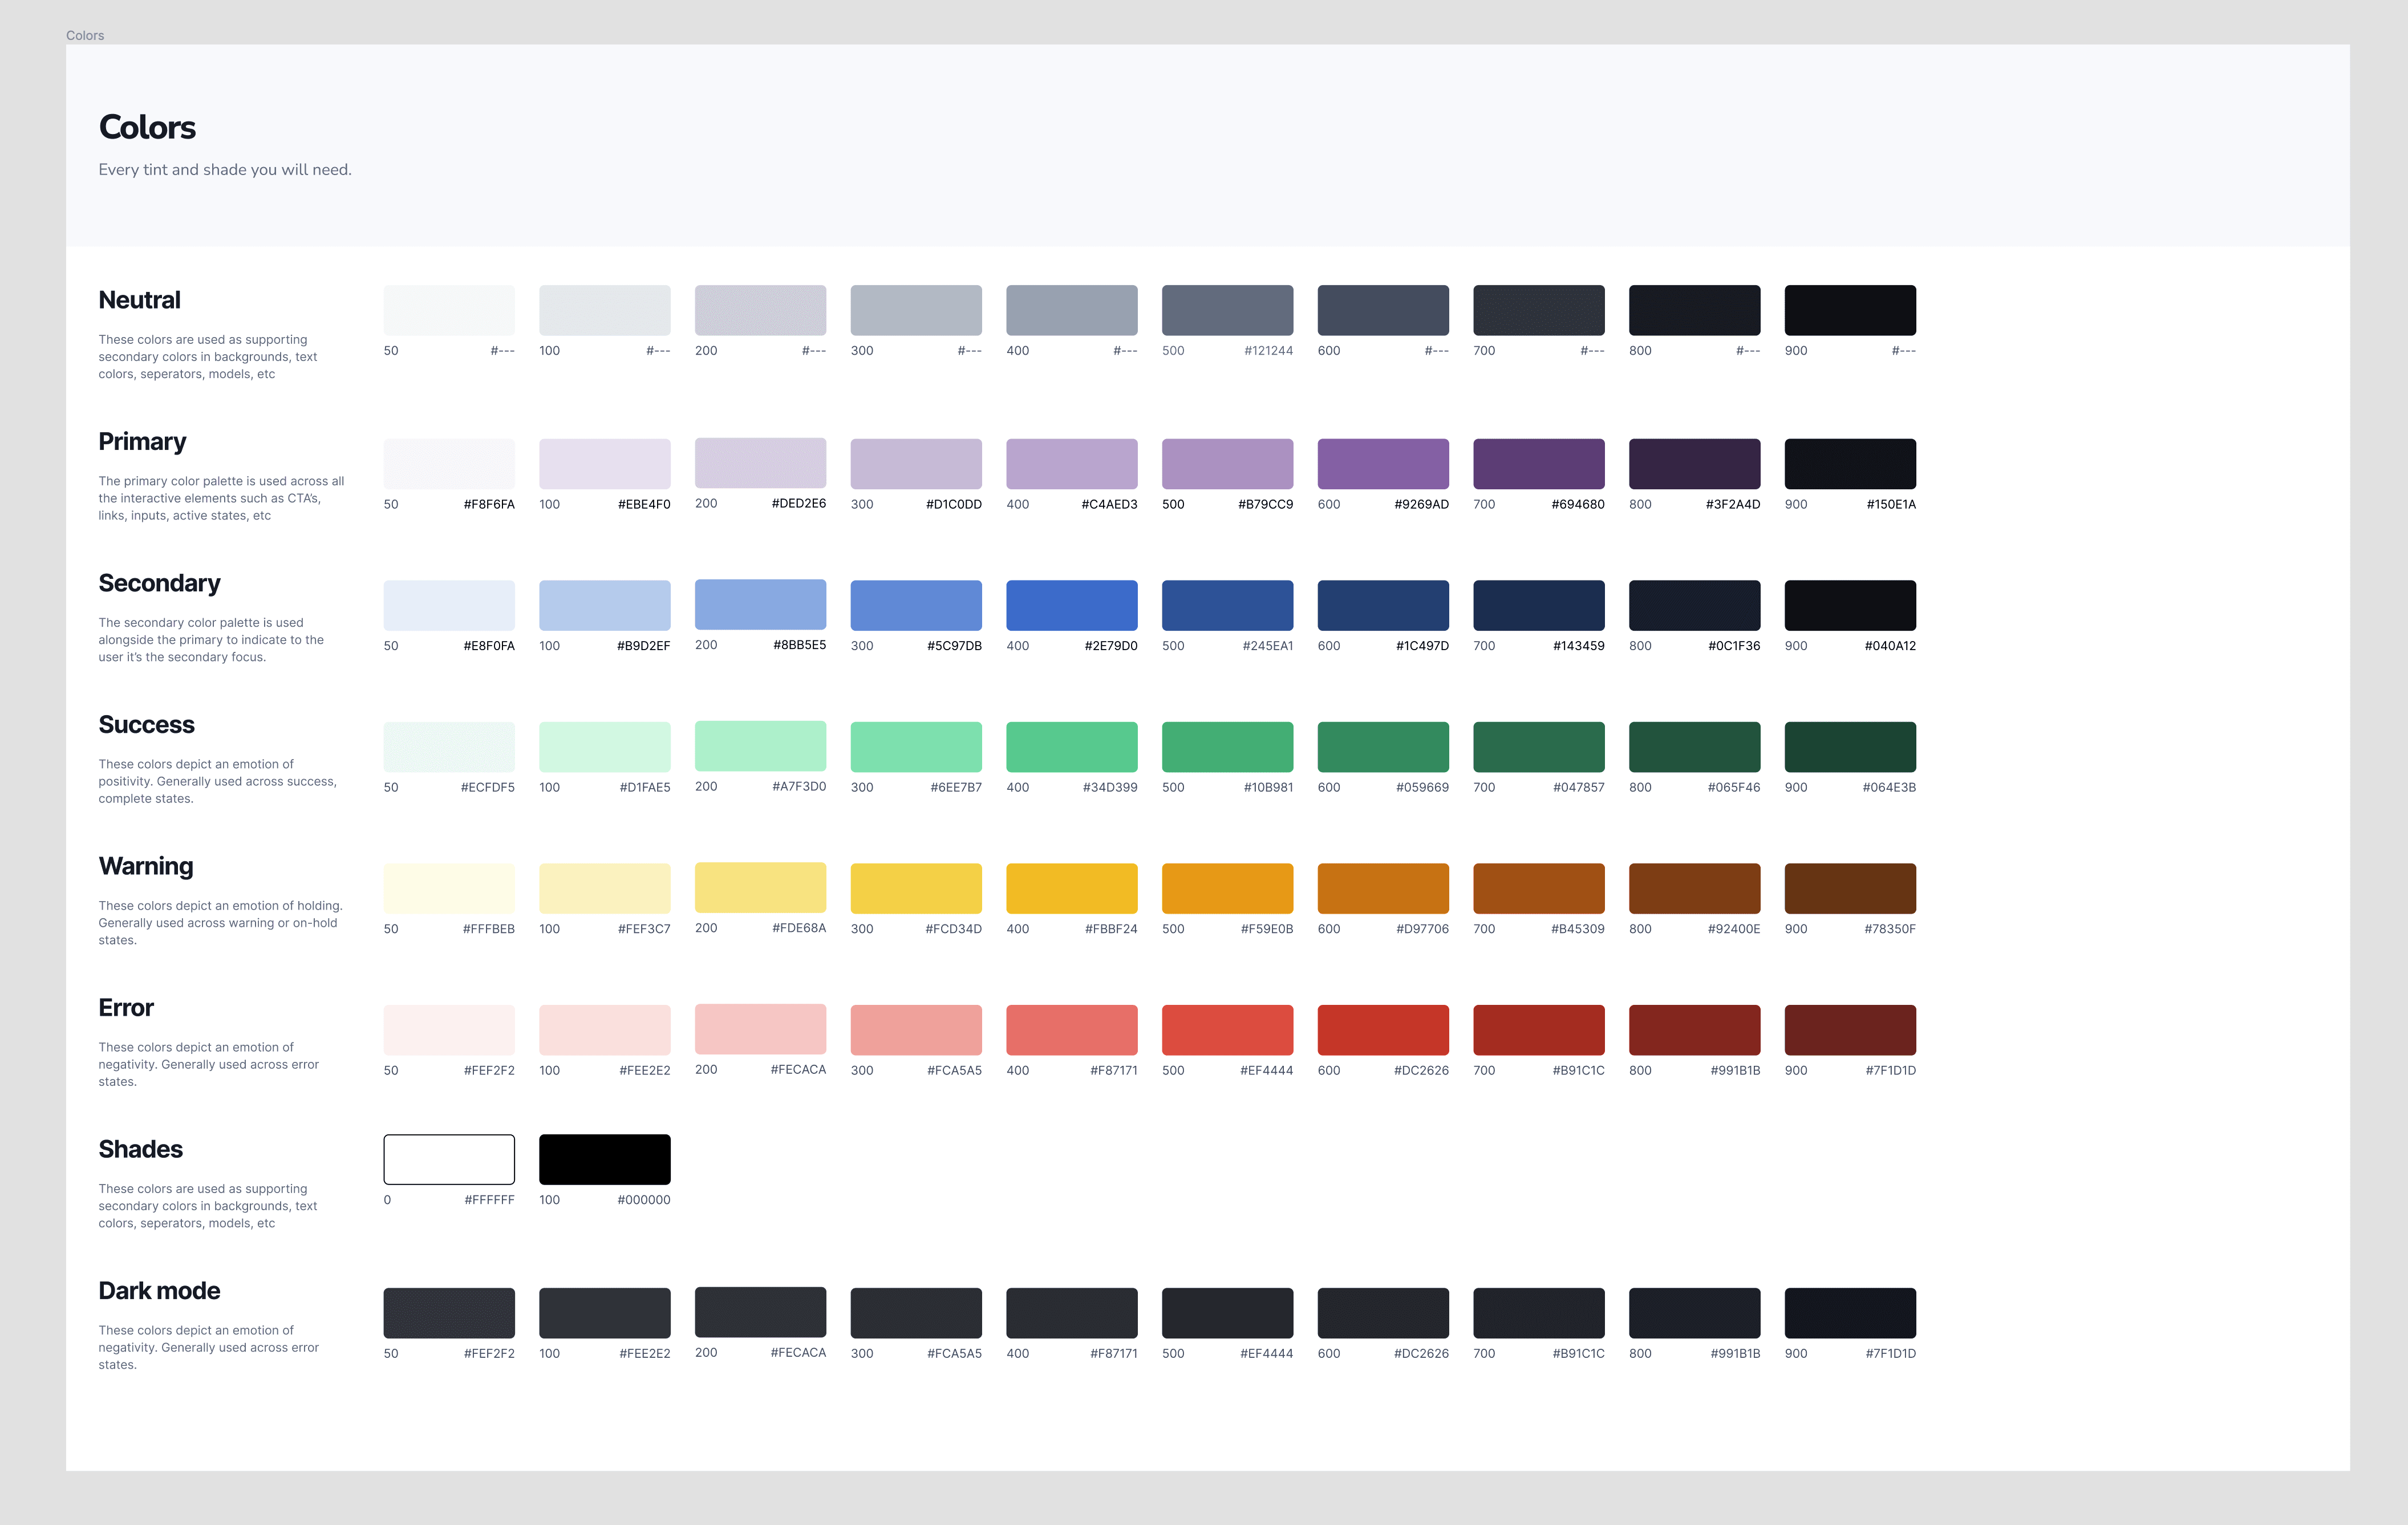Click the white #FFFFFF shade swatch
The image size is (2408, 1525).
click(x=449, y=1159)
